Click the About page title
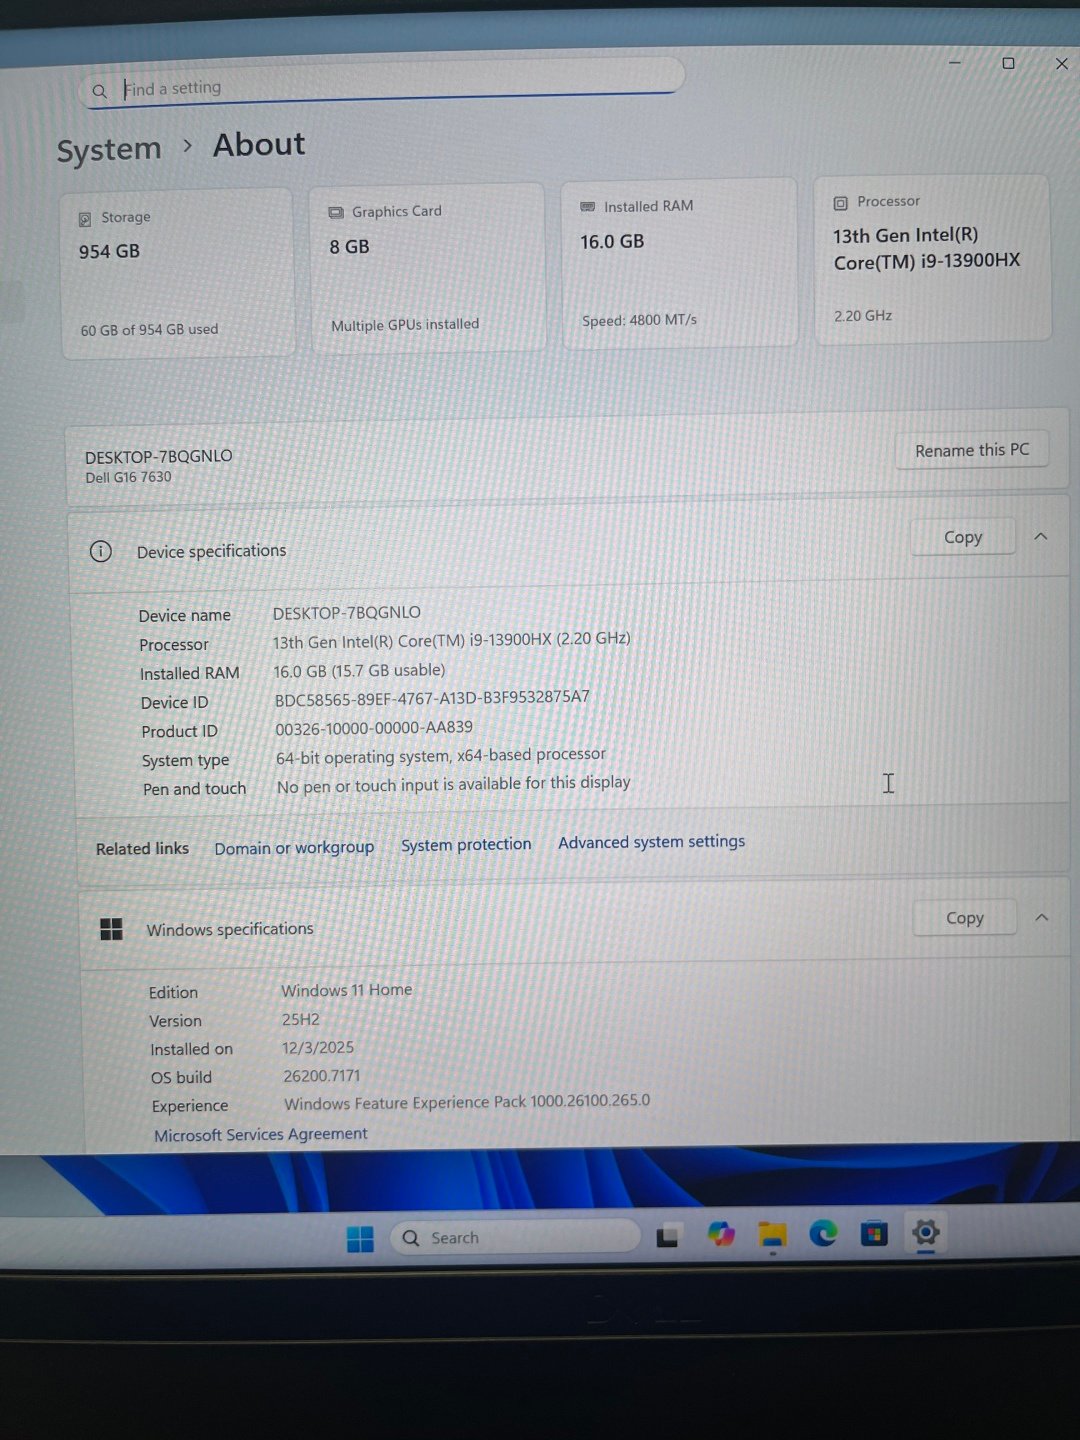Screen dimensions: 1080x1440 [259, 145]
